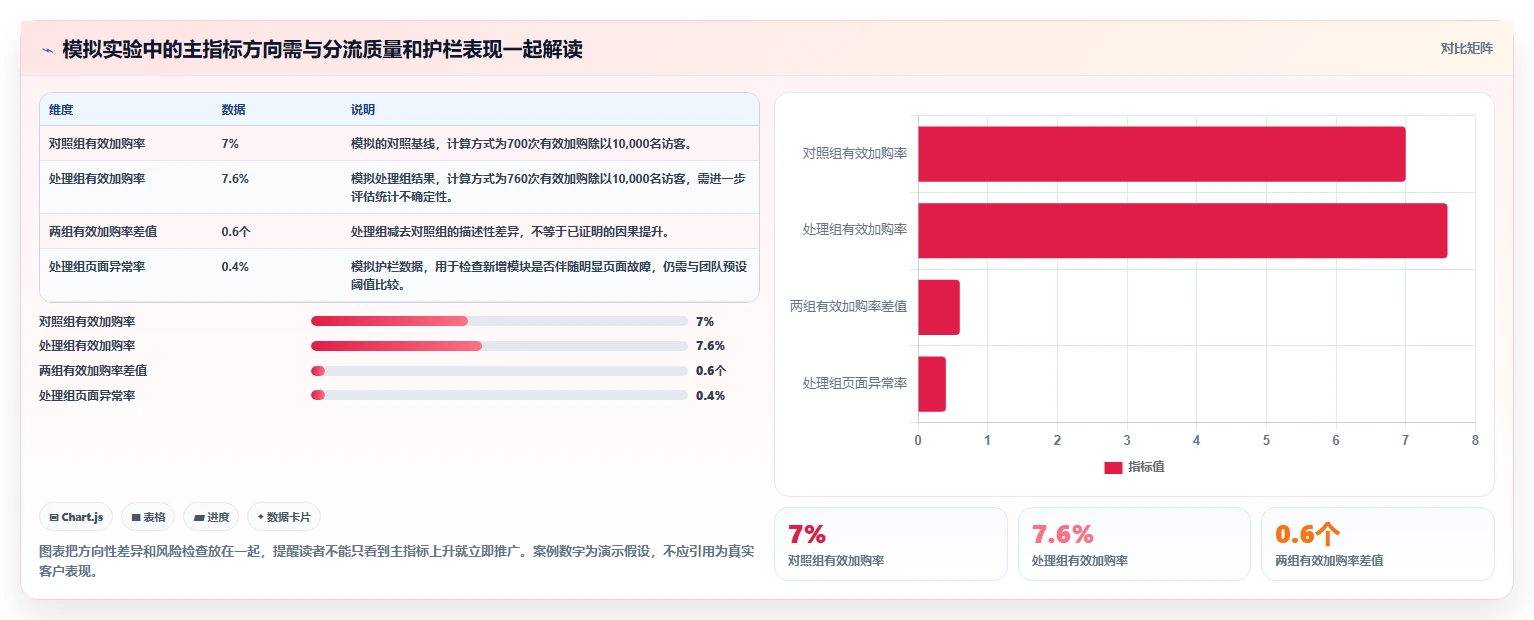Open the red 7% KPI card
This screenshot has width=1534, height=620.
[891, 543]
